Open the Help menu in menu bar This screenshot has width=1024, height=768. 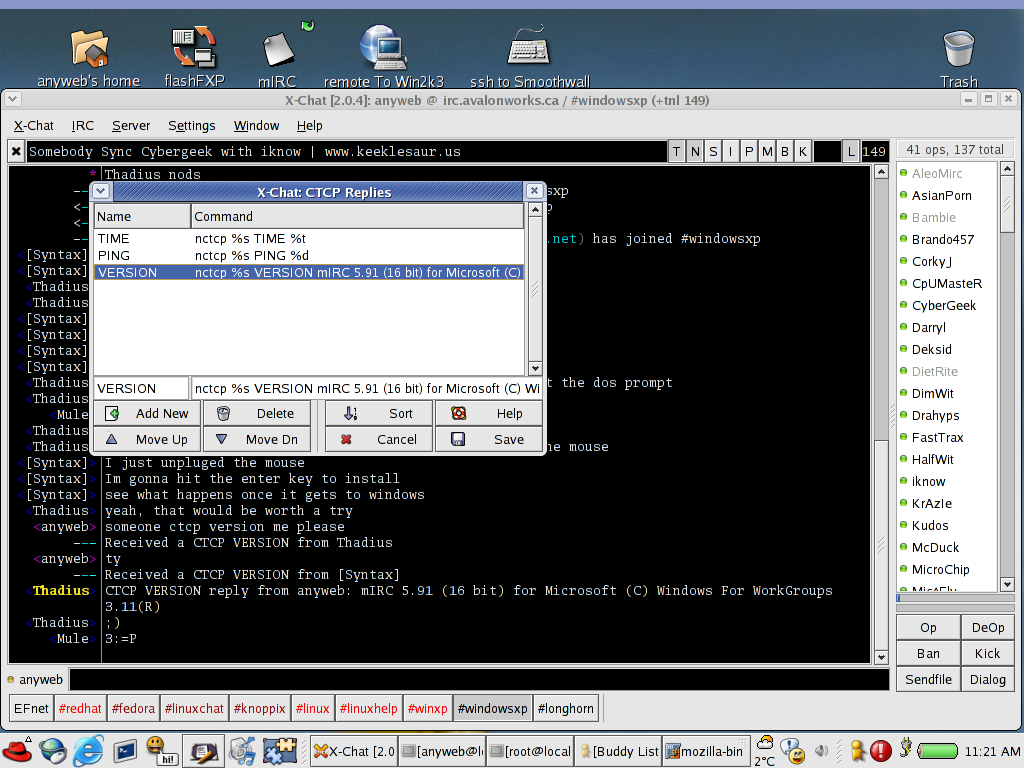click(310, 125)
